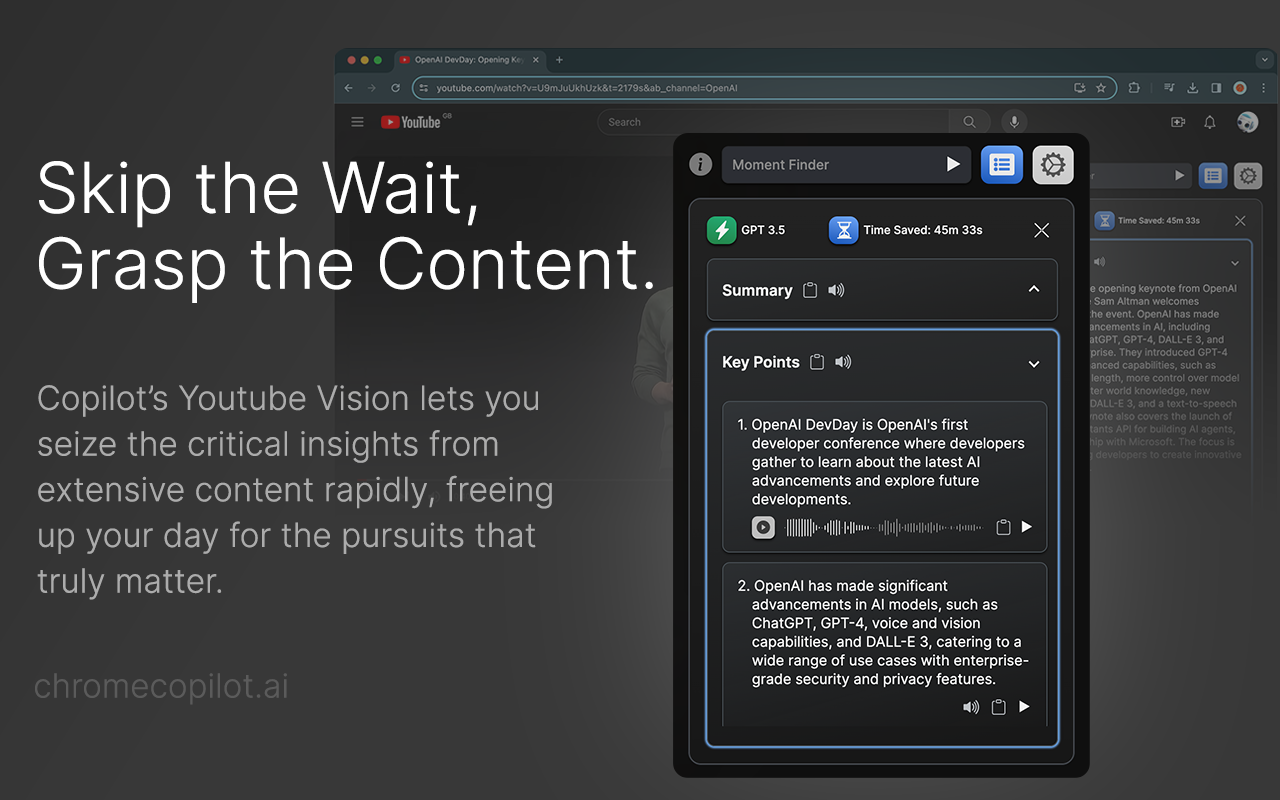Bookmark this page with the star
Screen dimensions: 1280x800
pyautogui.click(x=1101, y=88)
